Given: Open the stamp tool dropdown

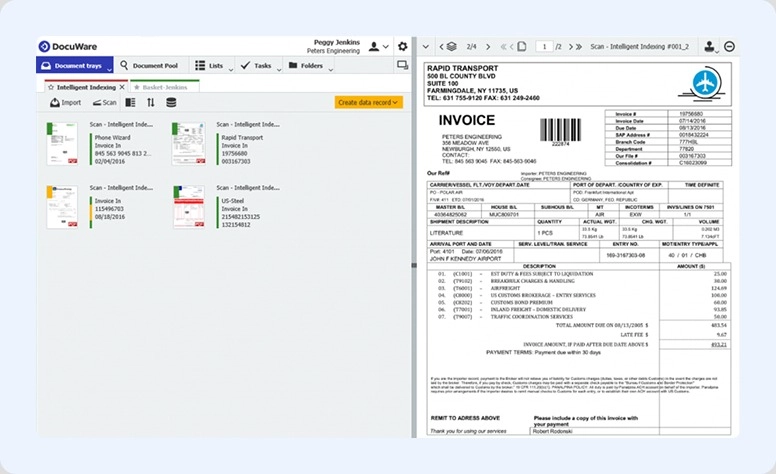Looking at the screenshot, I should click(x=710, y=47).
